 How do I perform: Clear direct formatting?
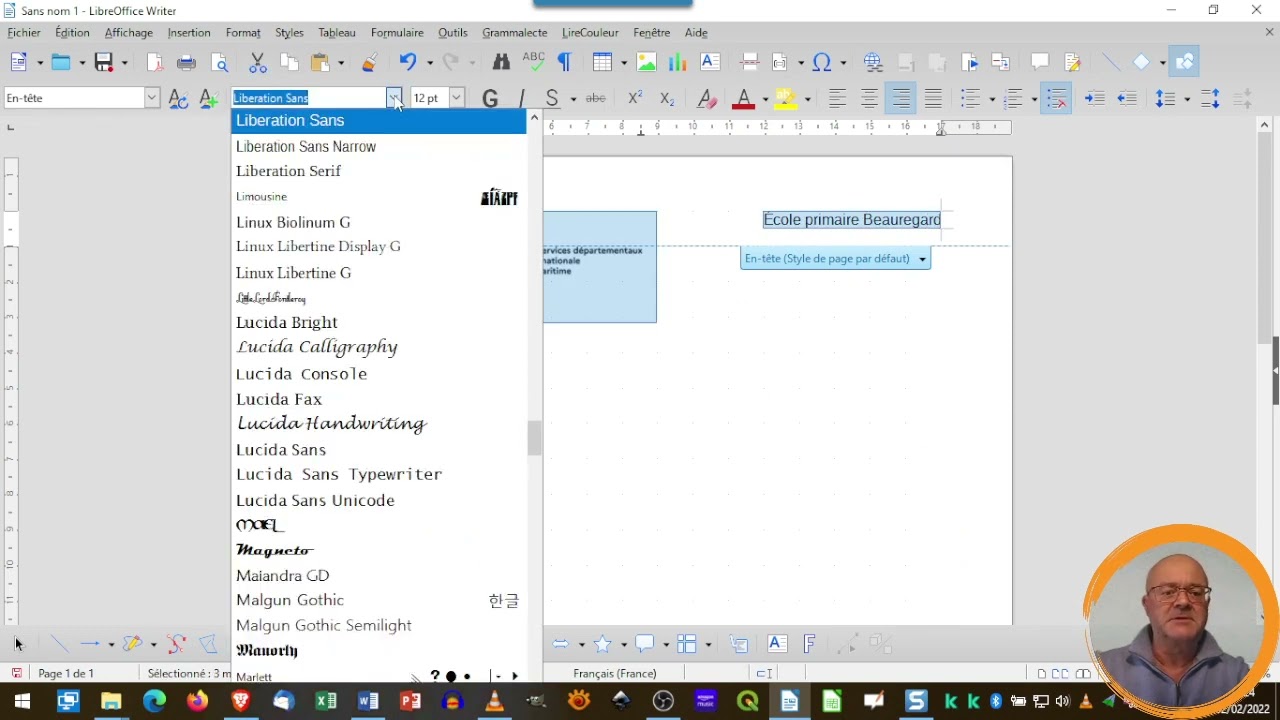click(x=707, y=98)
